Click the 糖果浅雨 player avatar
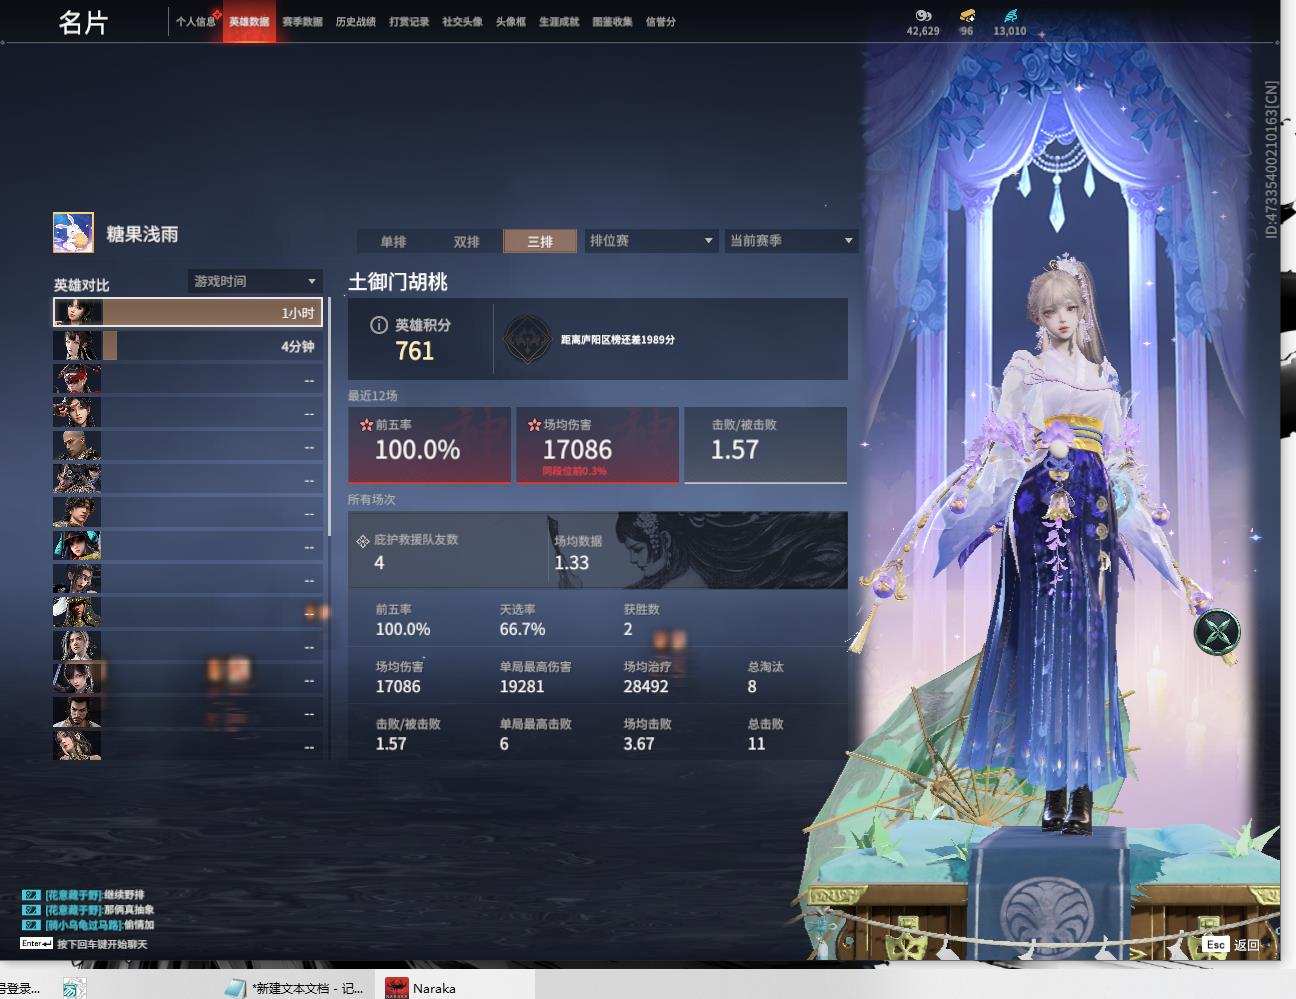The width and height of the screenshot is (1296, 999). [73, 233]
